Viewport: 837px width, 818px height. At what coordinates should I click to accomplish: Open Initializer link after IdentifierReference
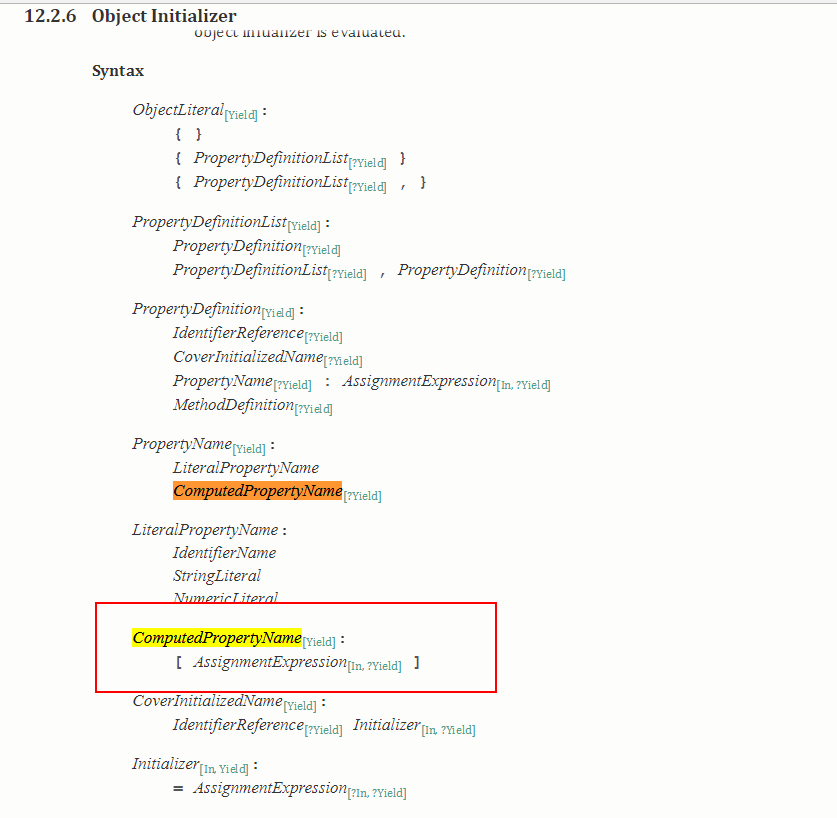pos(387,725)
